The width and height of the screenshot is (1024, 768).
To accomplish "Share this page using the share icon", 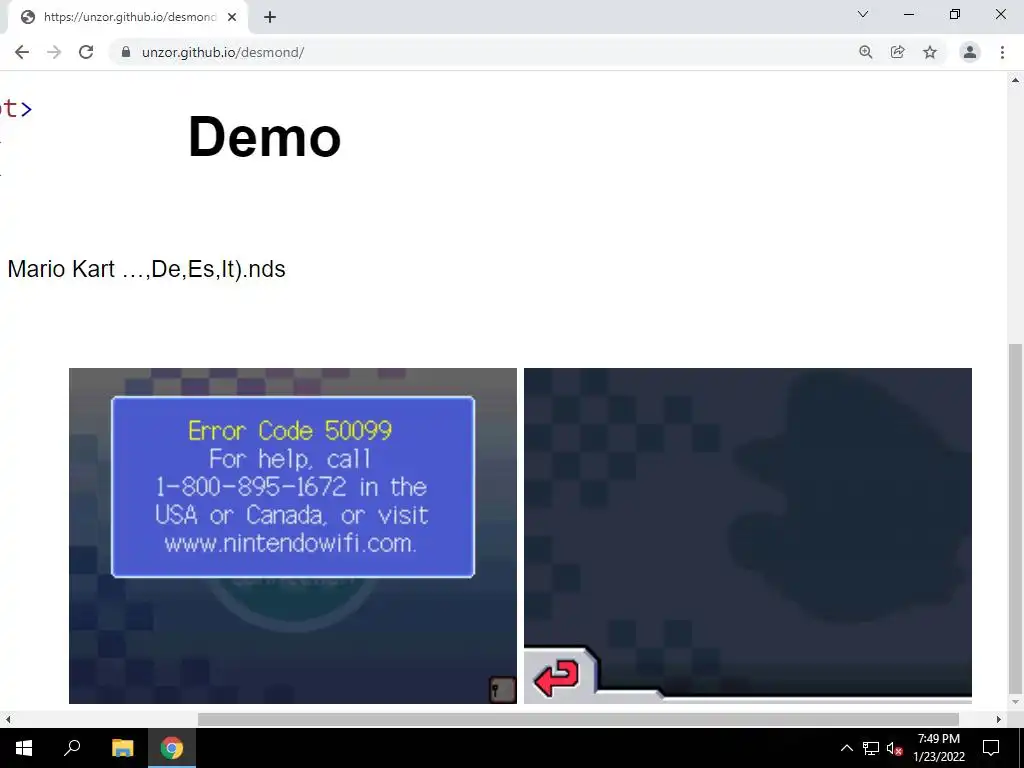I will coord(898,52).
